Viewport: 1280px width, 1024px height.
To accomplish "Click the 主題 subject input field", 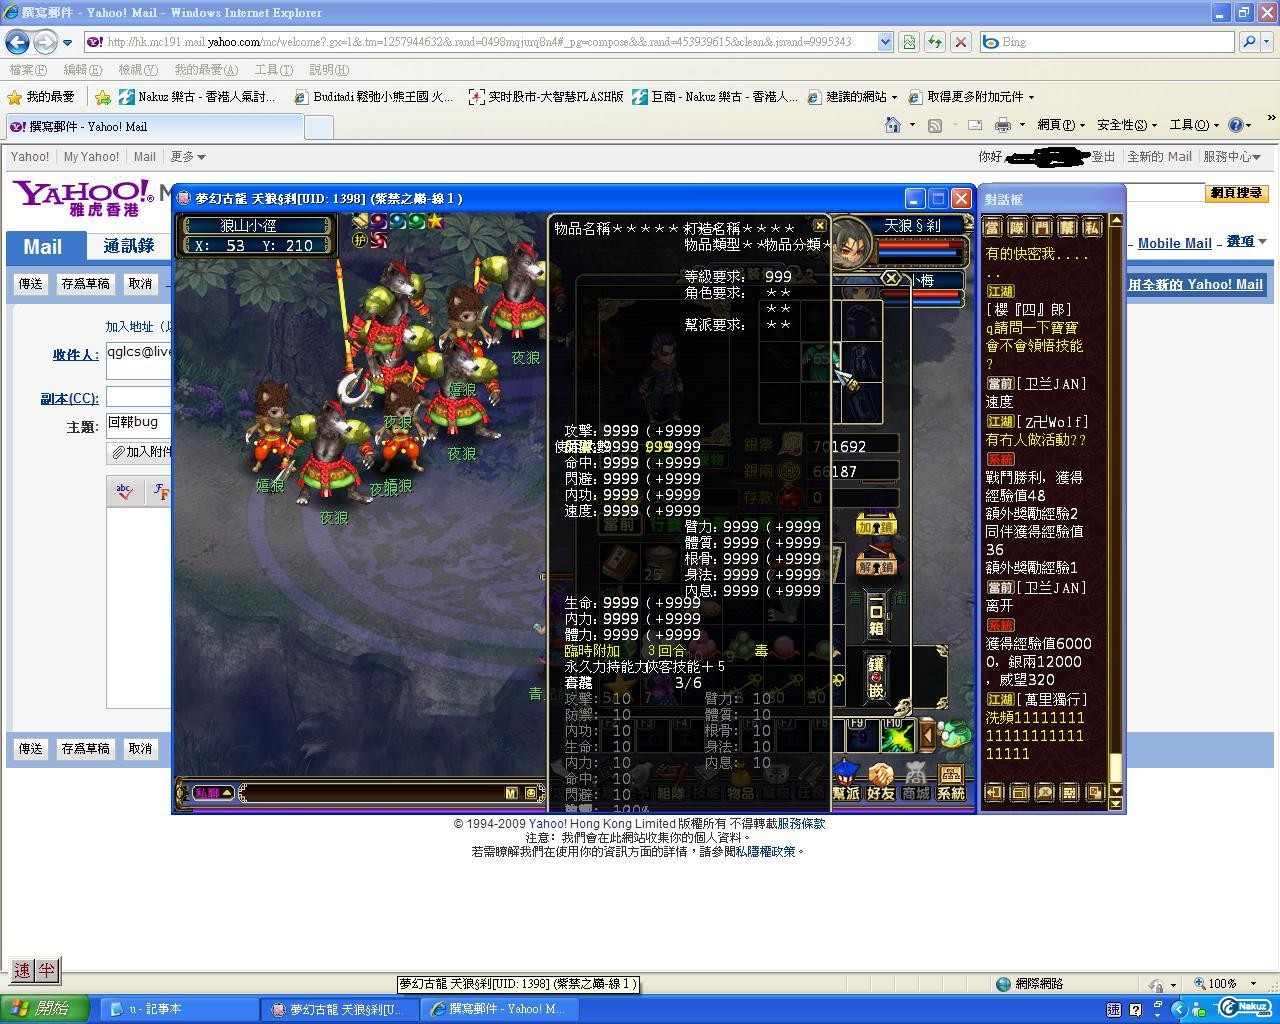I will tap(139, 425).
